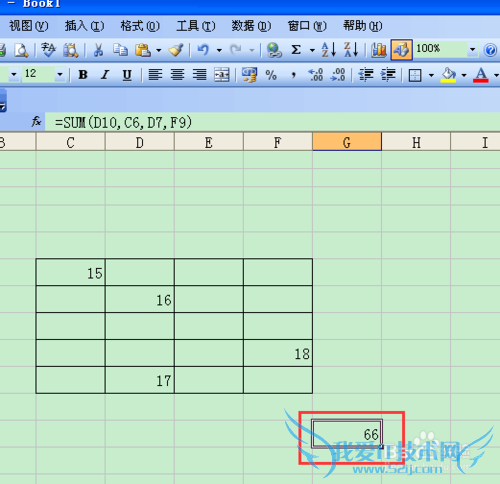The width and height of the screenshot is (500, 484).
Task: Open the 格式(O) menu
Action: 140,26
